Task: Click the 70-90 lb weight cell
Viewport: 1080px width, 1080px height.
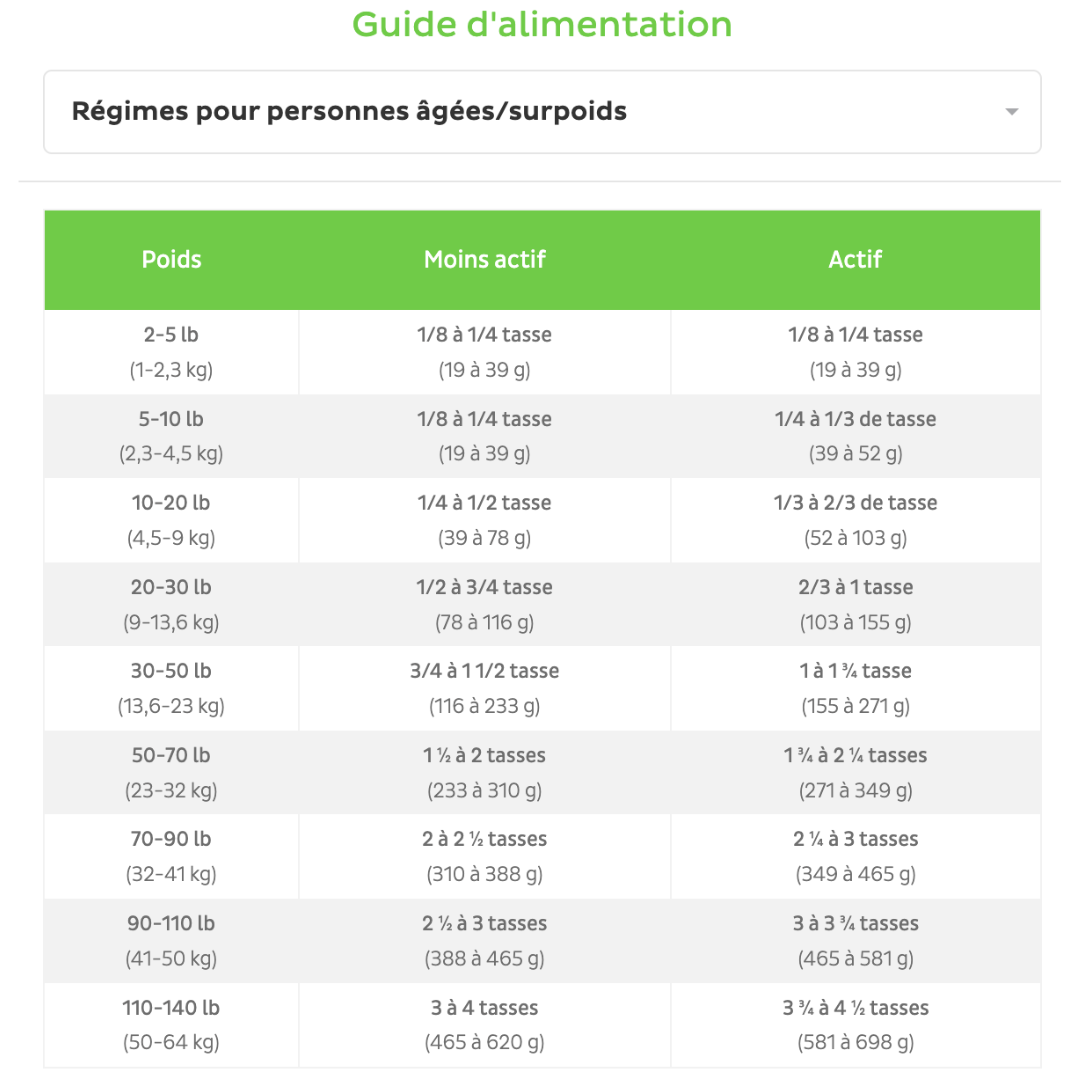Action: [x=172, y=856]
